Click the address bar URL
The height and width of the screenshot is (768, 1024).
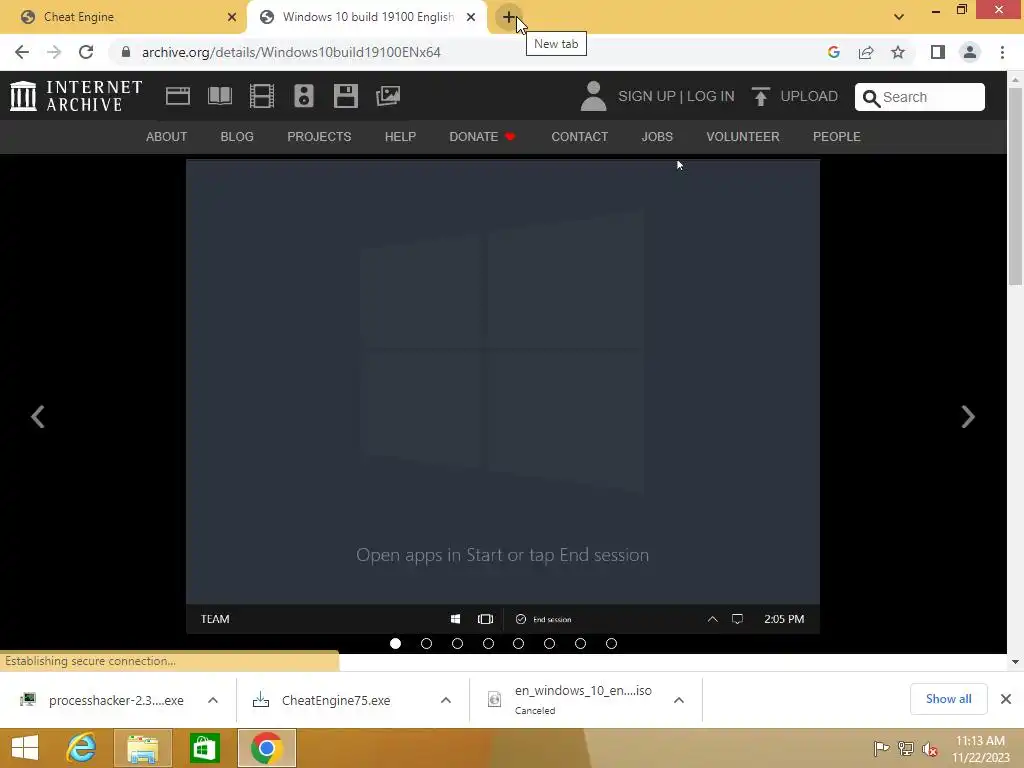[x=291, y=52]
